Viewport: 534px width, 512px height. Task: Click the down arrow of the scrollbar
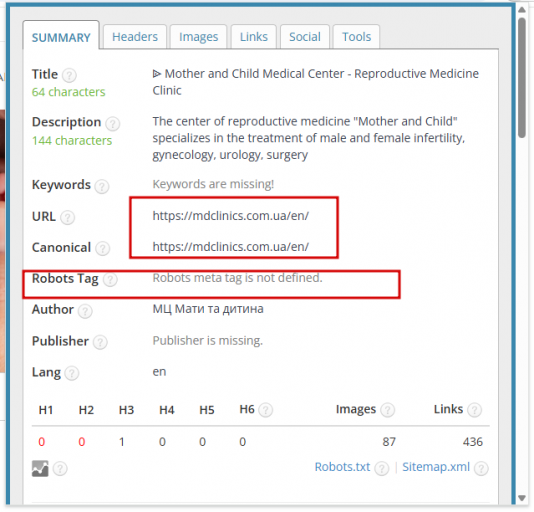pos(522,498)
